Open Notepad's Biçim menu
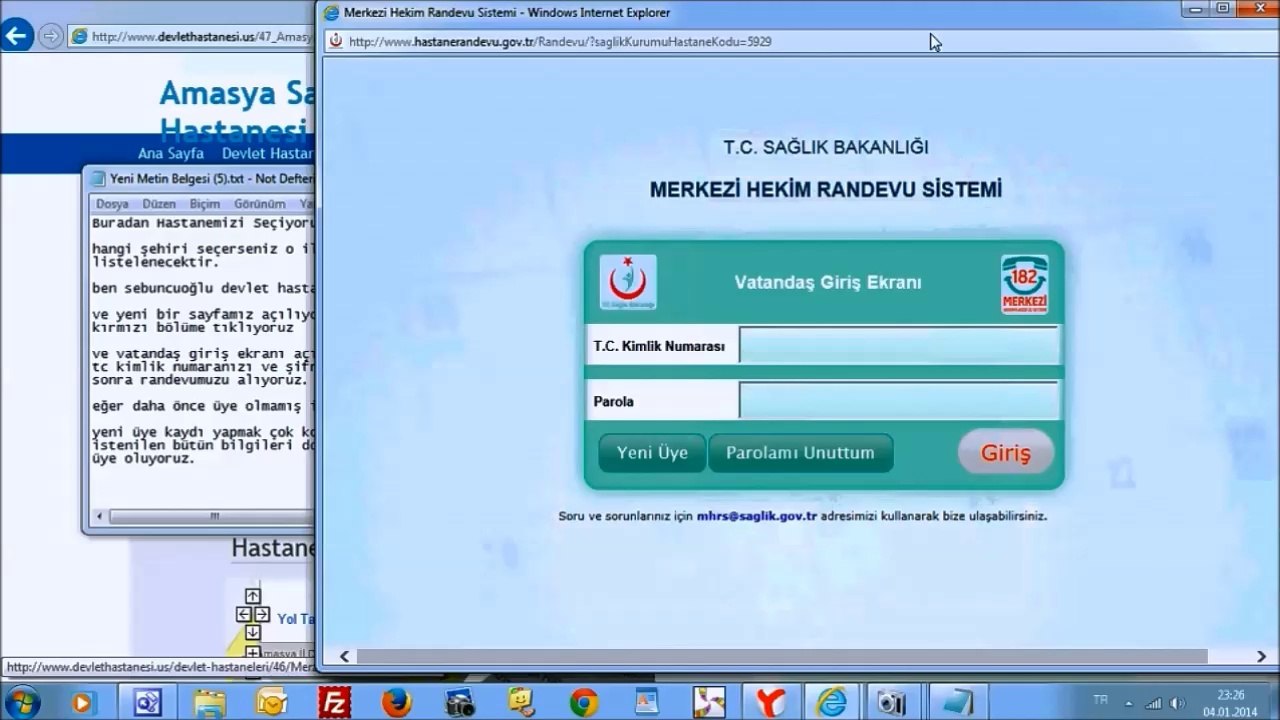Image resolution: width=1280 pixels, height=720 pixels. click(205, 204)
